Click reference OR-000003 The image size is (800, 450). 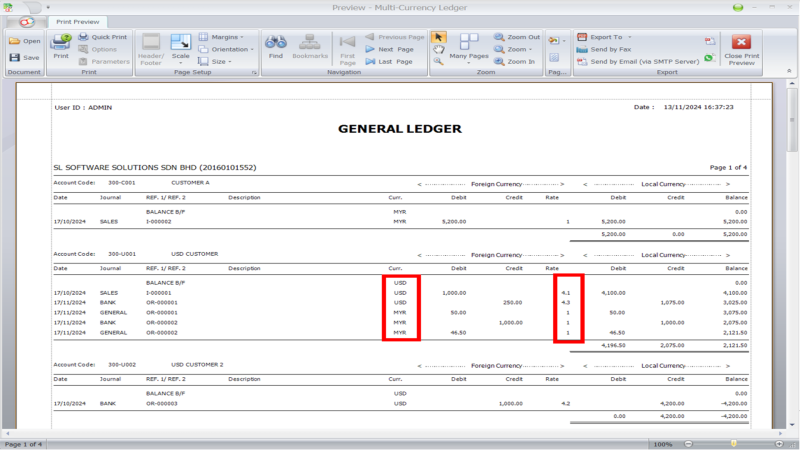tap(162, 404)
